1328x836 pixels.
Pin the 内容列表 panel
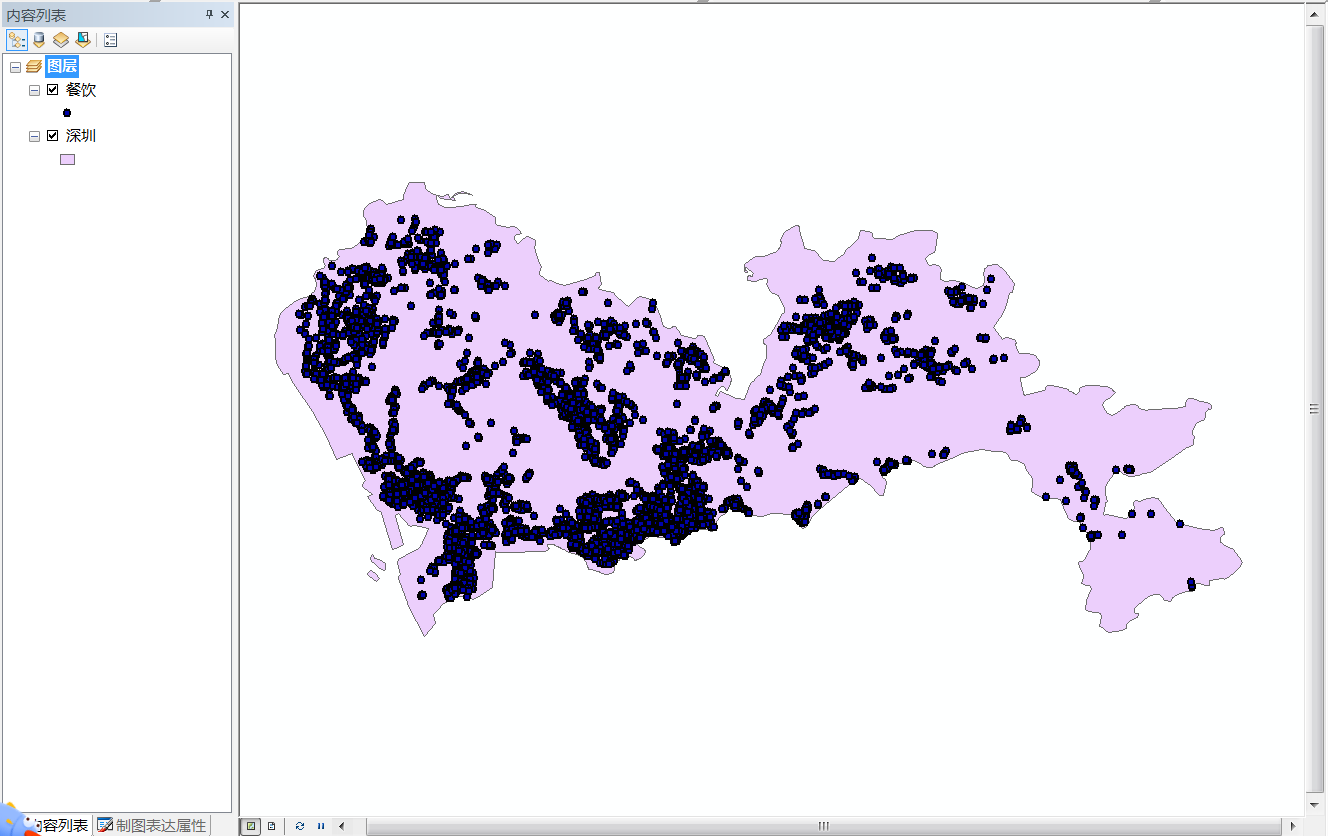pyautogui.click(x=209, y=14)
